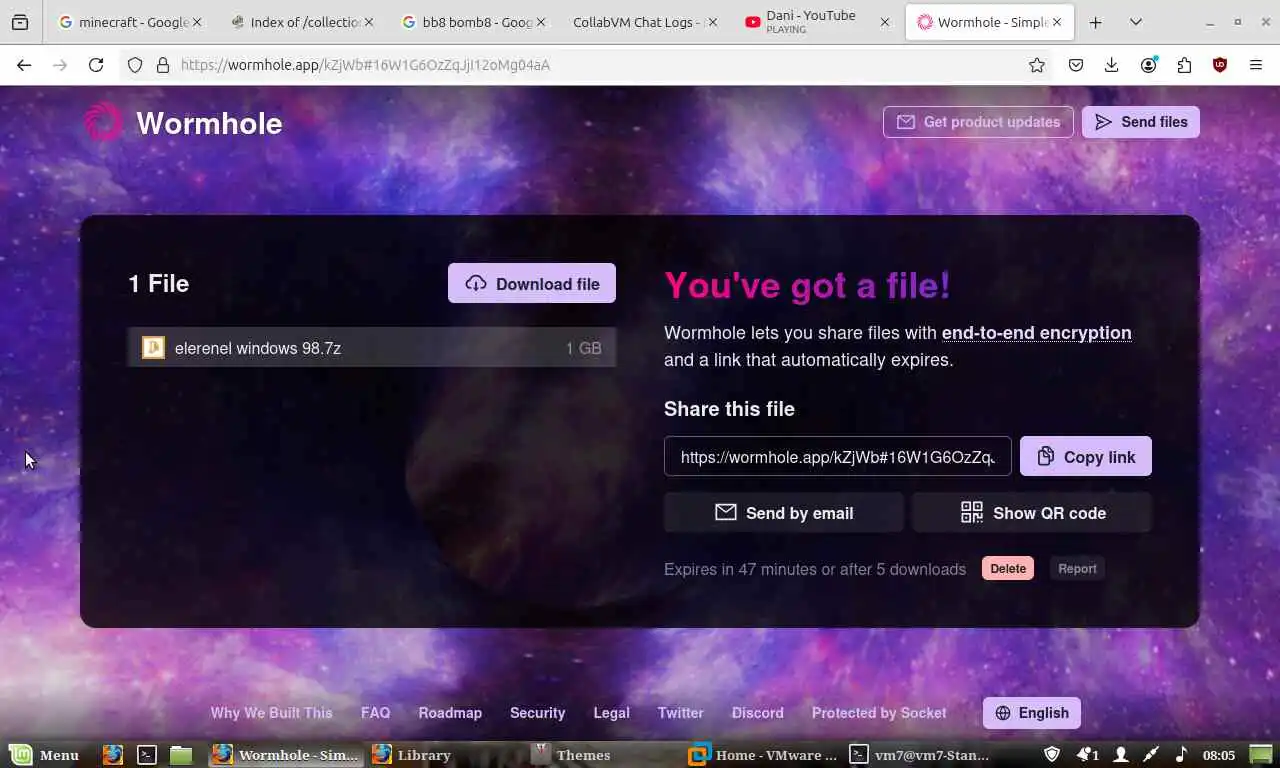Bookmark this page with the star

[1037, 65]
